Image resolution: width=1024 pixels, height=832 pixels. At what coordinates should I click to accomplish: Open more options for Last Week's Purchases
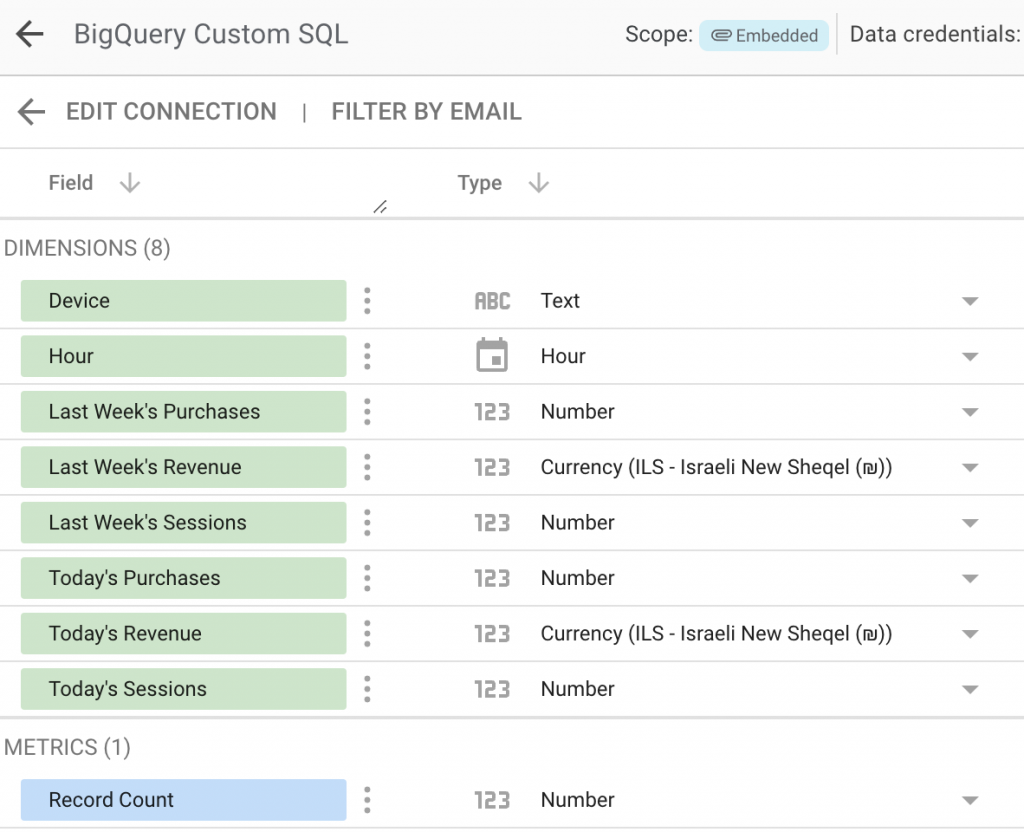(367, 412)
